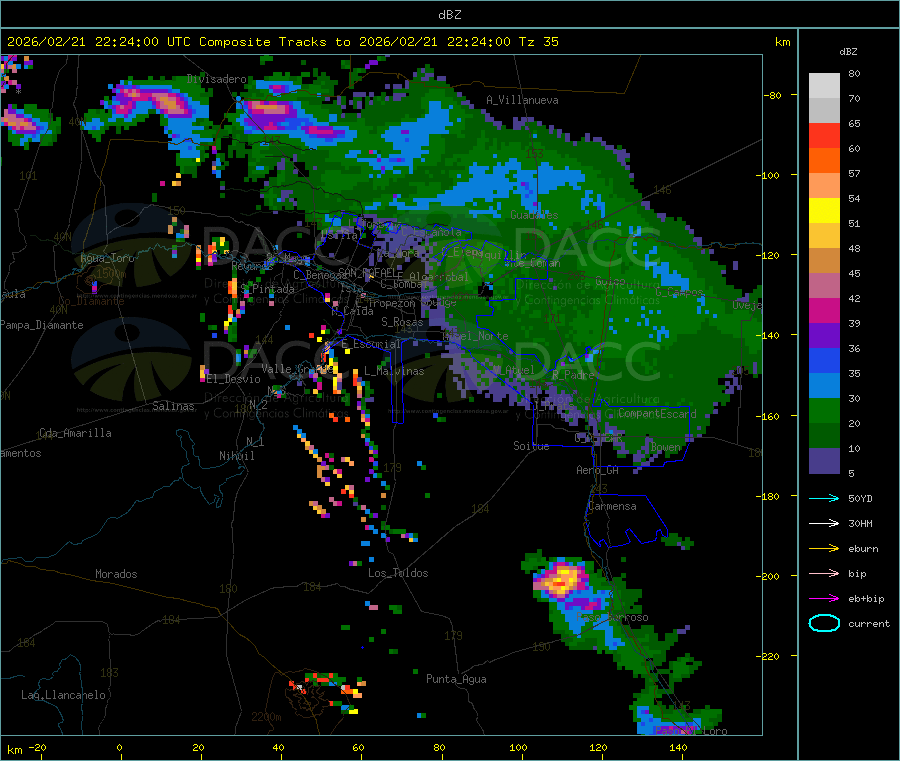The height and width of the screenshot is (761, 900).
Task: Click the 2200m elevation label near the volcano
Action: [x=266, y=717]
